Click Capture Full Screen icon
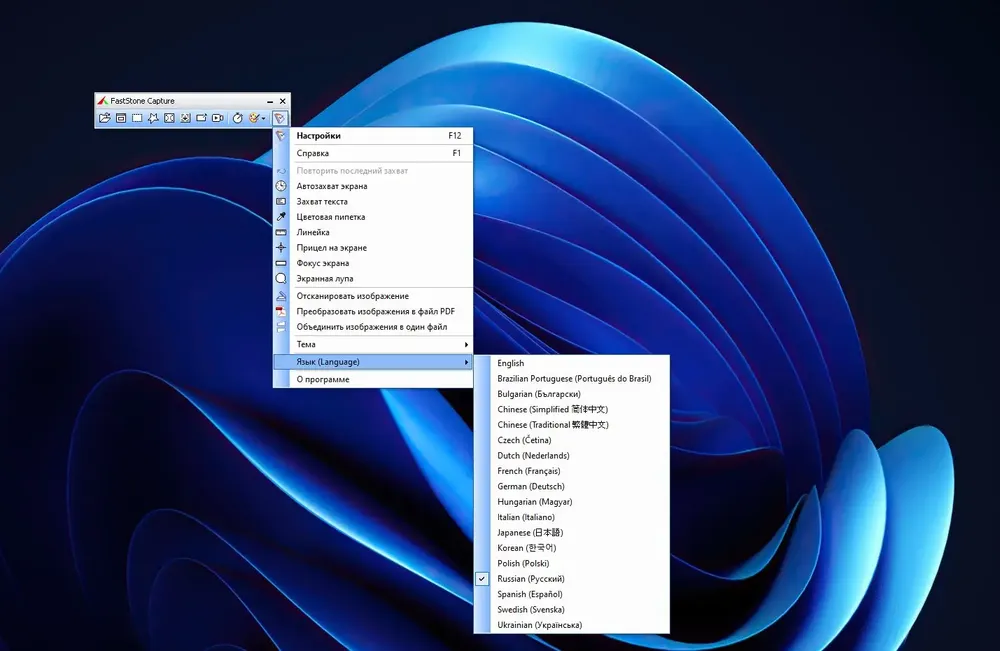Image resolution: width=1000 pixels, height=651 pixels. [169, 118]
